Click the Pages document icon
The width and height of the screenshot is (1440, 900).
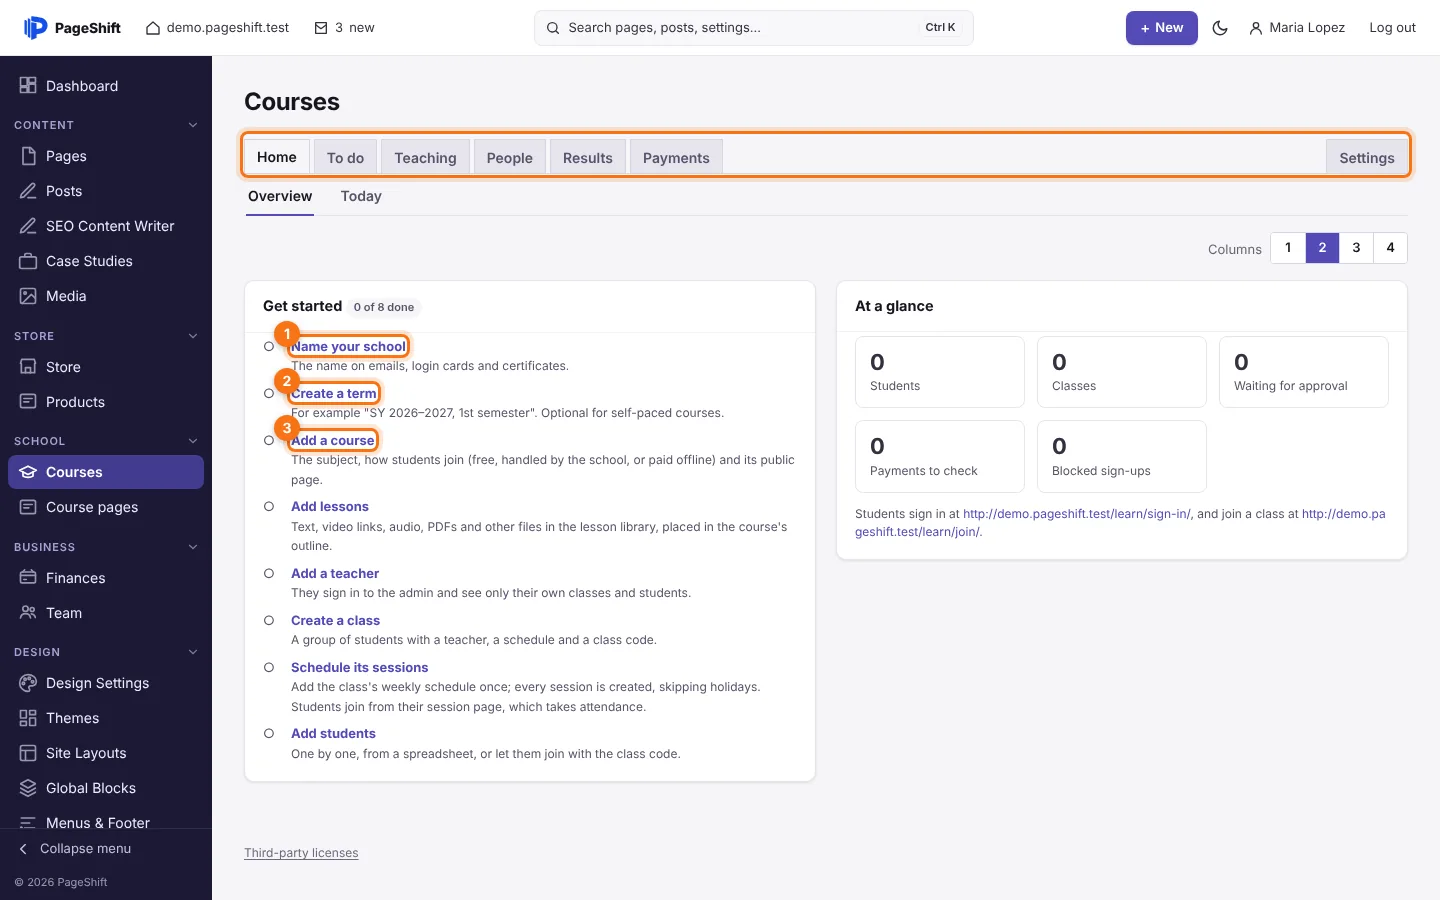coord(28,156)
